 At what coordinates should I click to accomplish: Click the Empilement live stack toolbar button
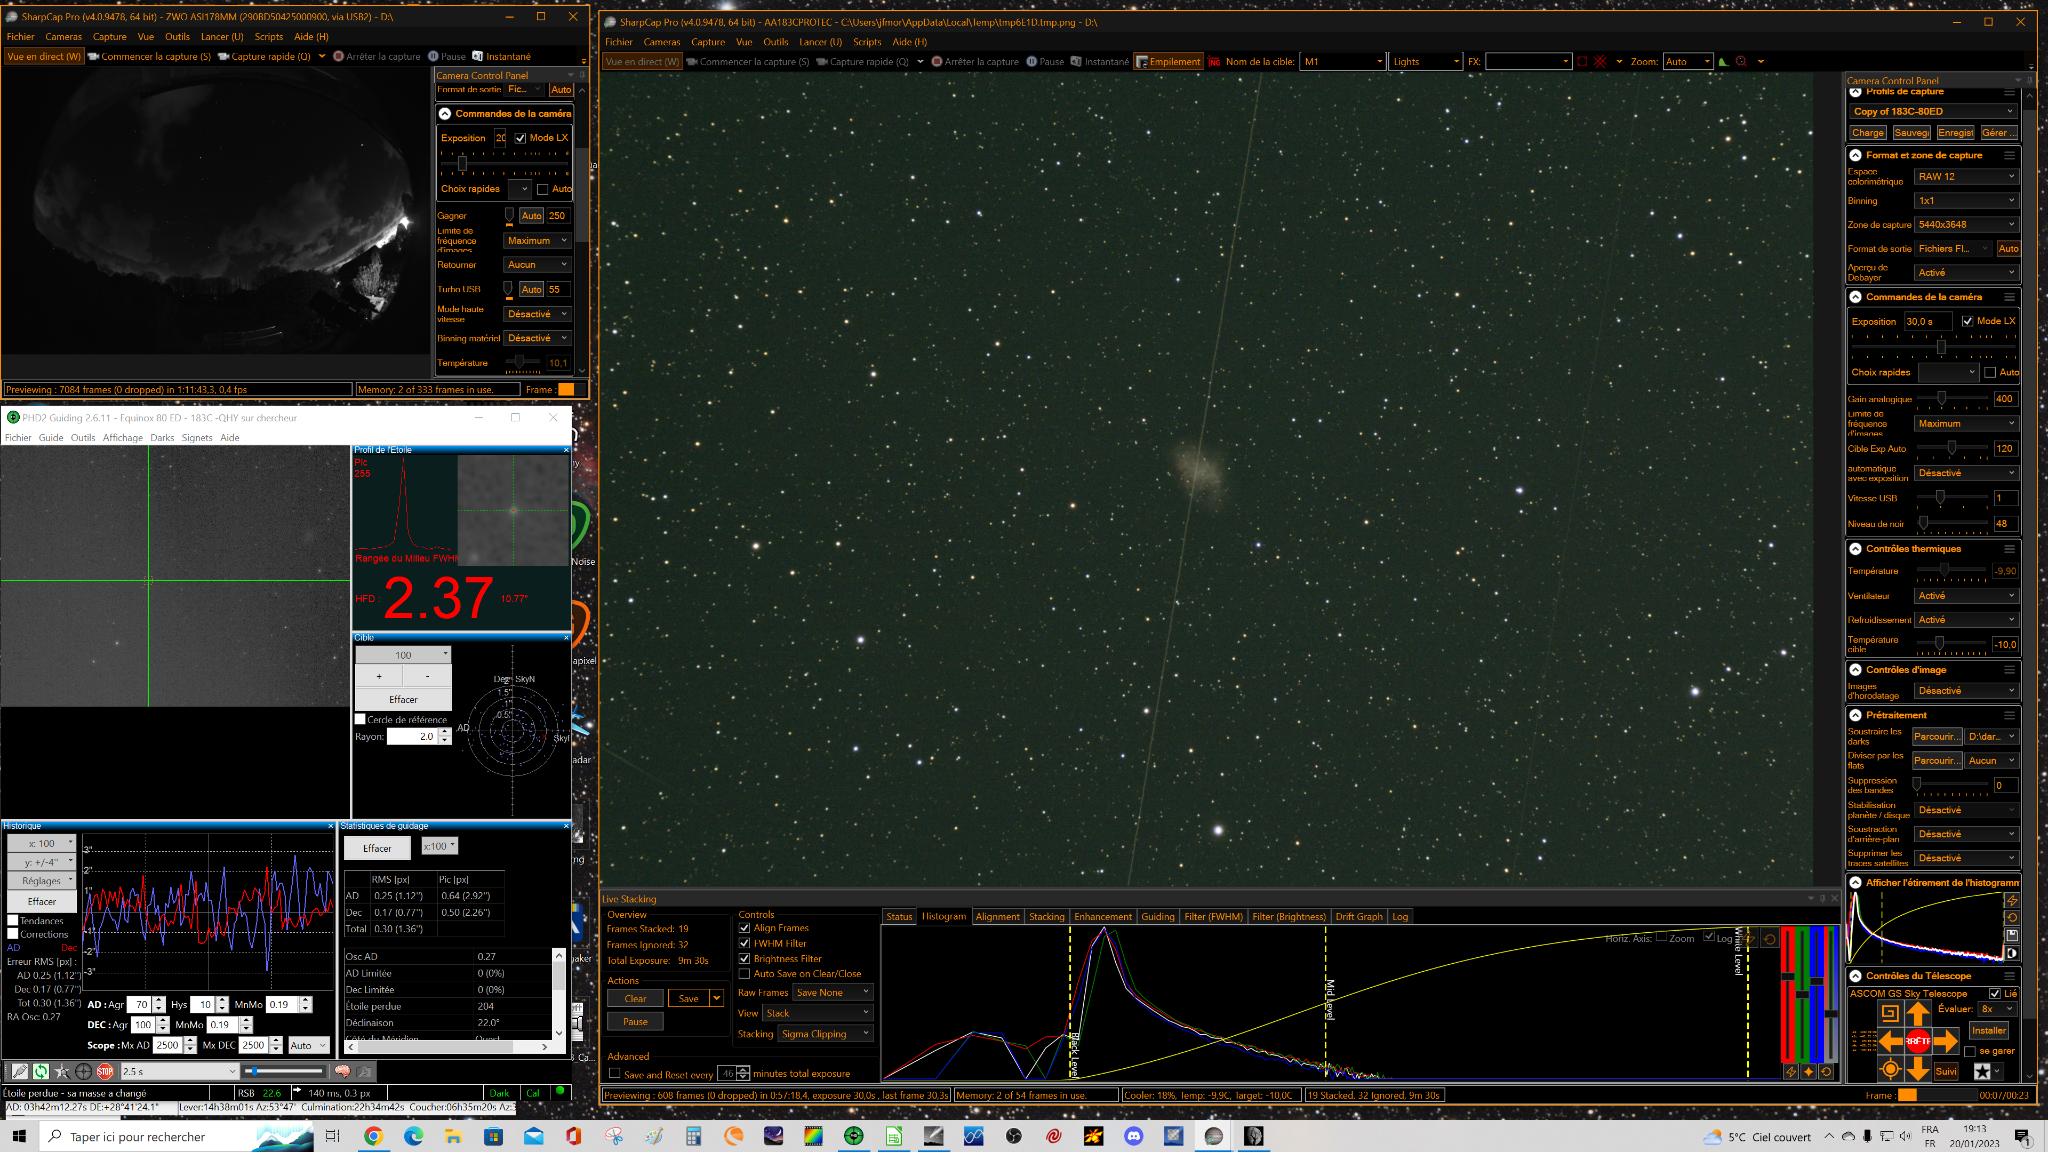pos(1168,62)
